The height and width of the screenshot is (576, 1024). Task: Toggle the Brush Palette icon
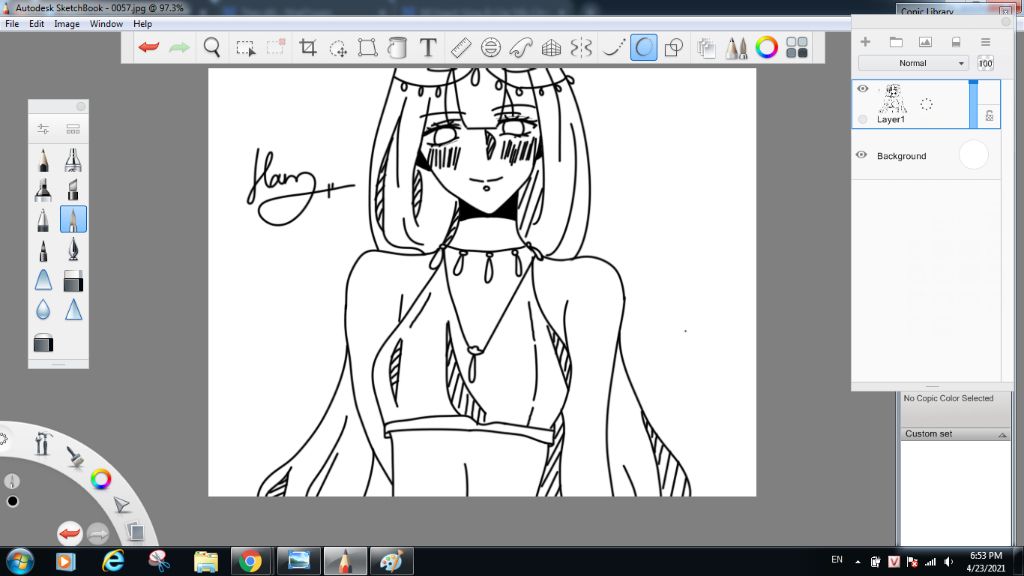(736, 47)
